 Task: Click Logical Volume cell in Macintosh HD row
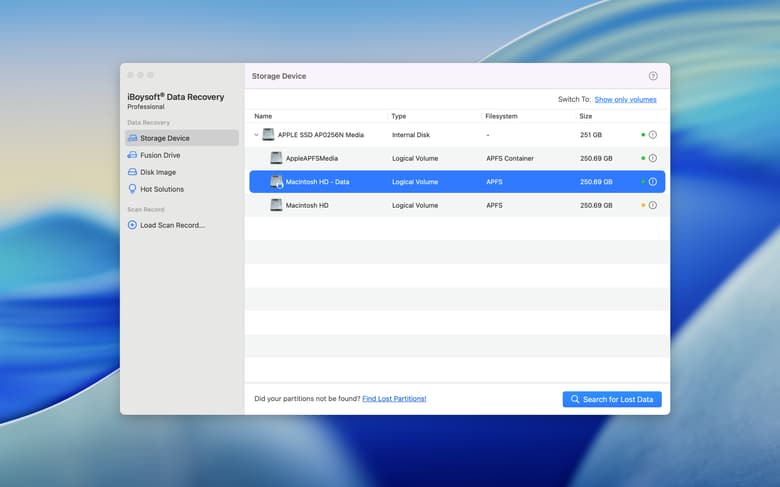pos(415,205)
